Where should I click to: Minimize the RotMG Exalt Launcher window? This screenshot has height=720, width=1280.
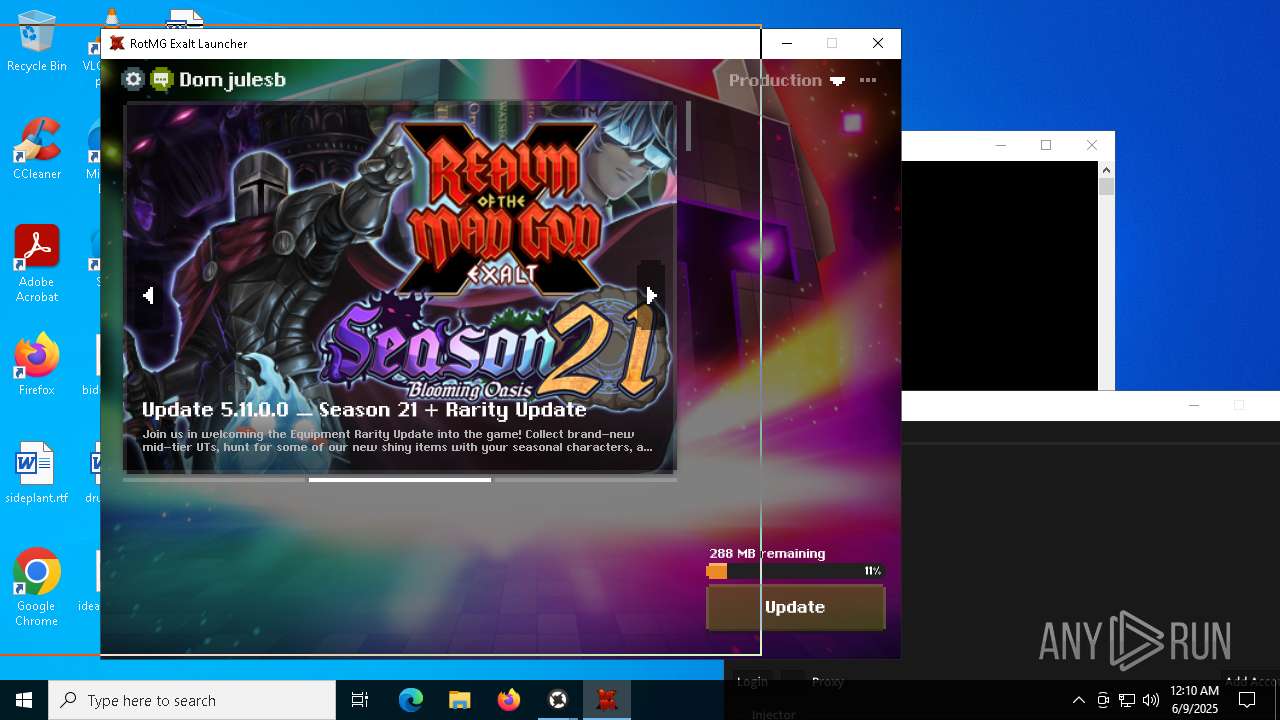point(787,44)
